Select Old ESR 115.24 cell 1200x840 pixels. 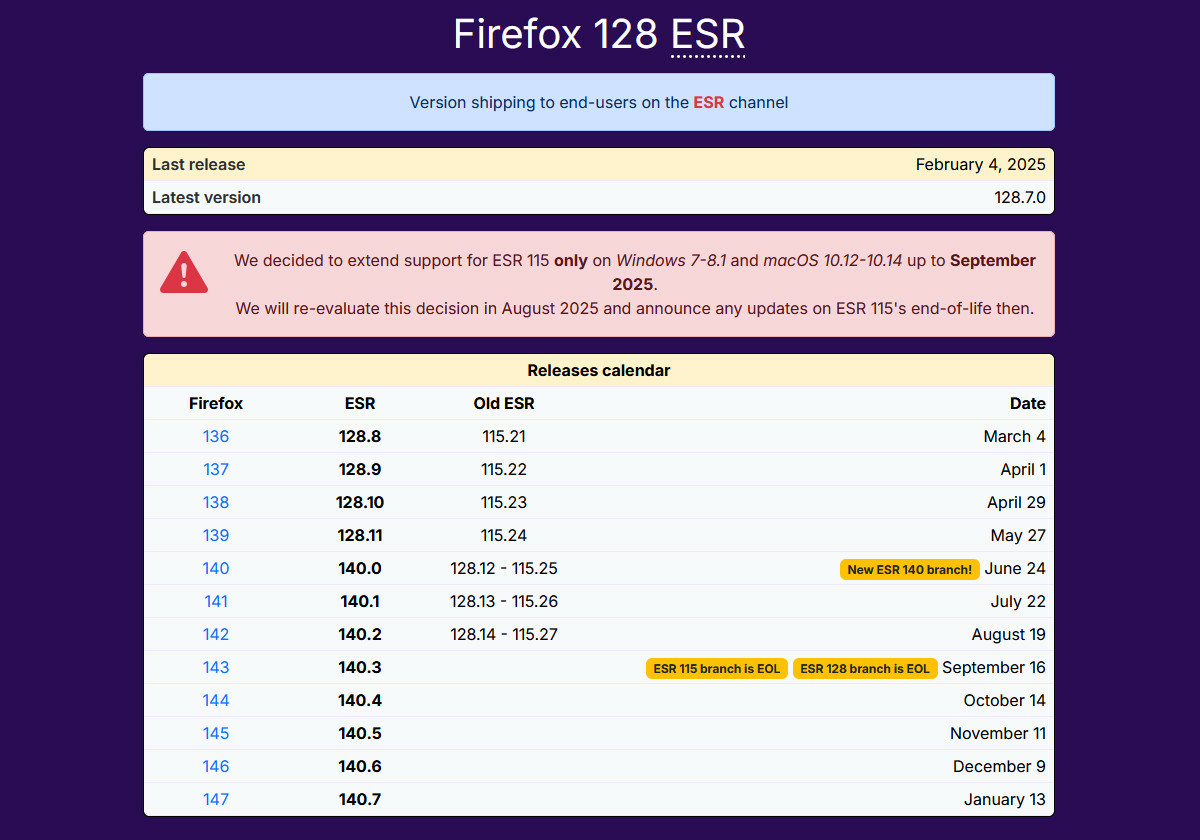pyautogui.click(x=504, y=535)
